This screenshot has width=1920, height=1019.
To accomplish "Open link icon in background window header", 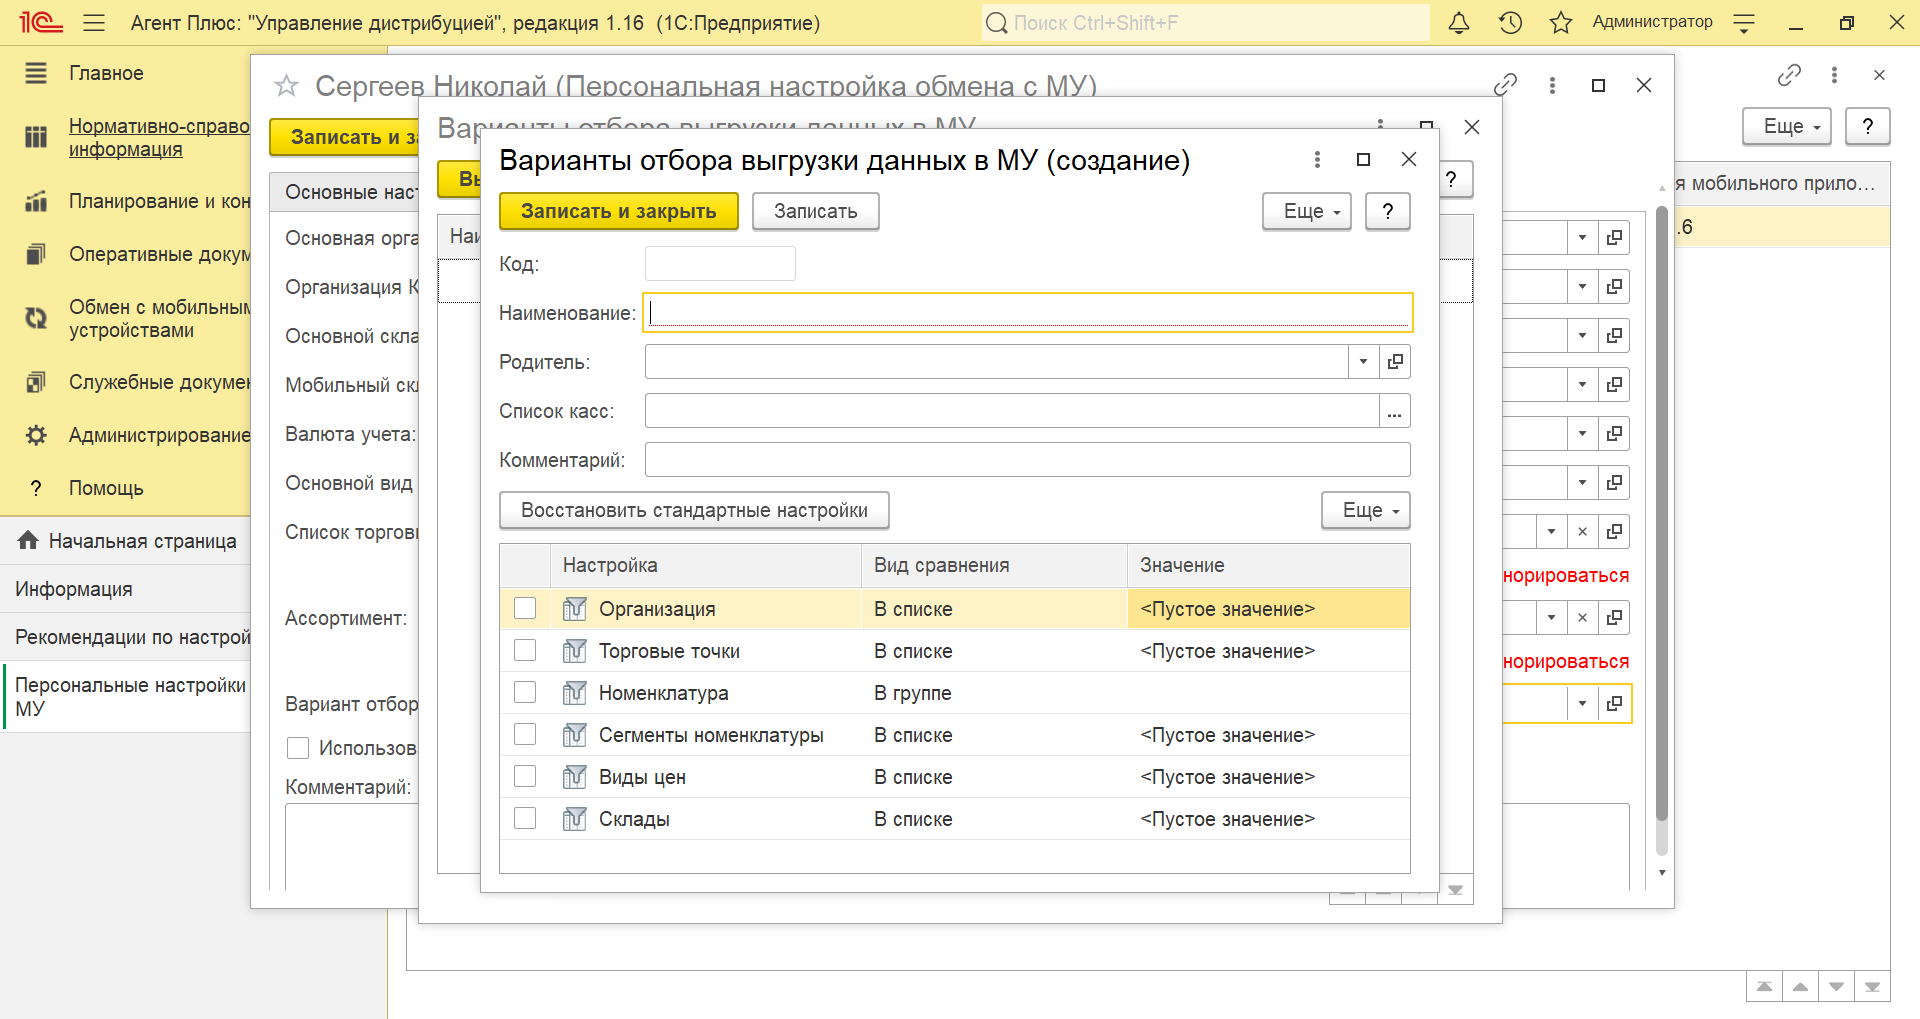I will click(1789, 75).
